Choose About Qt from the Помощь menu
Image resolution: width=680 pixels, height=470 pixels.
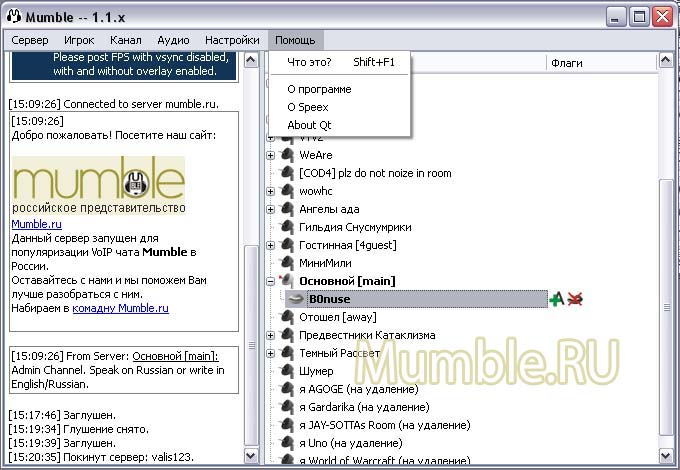point(309,125)
